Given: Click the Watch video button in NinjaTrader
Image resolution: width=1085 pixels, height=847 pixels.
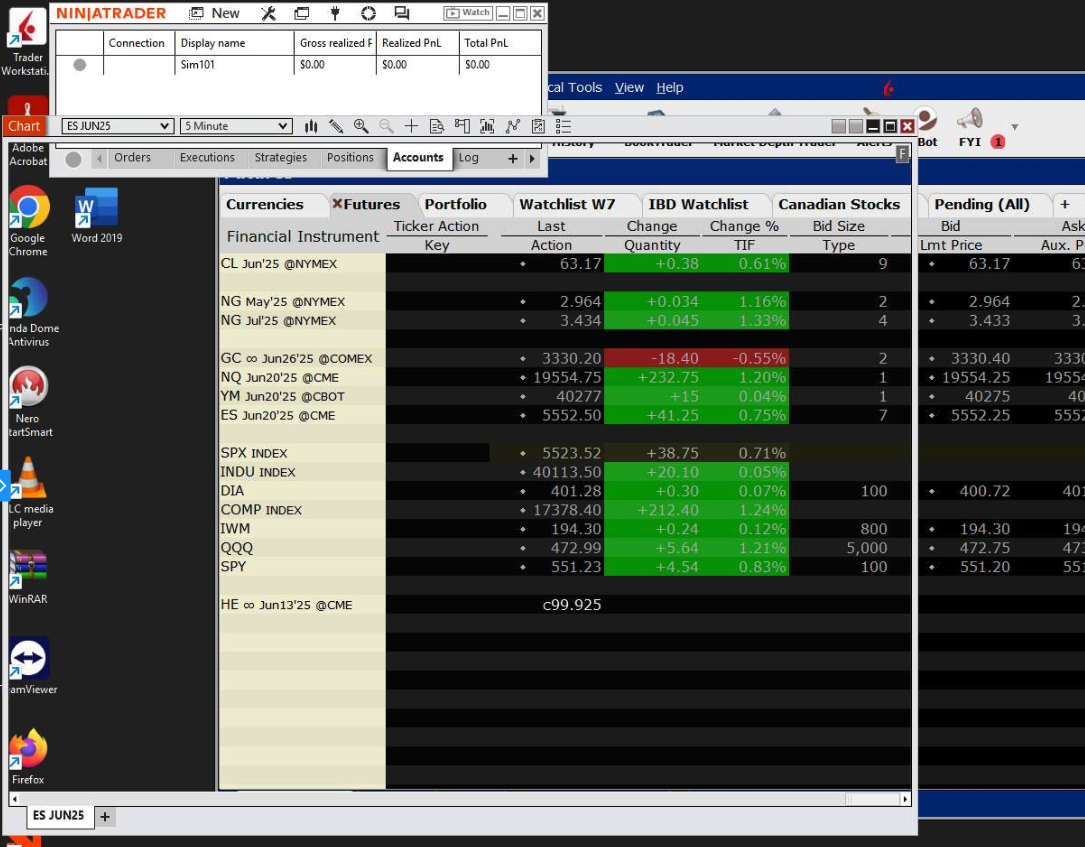Looking at the screenshot, I should (x=468, y=12).
